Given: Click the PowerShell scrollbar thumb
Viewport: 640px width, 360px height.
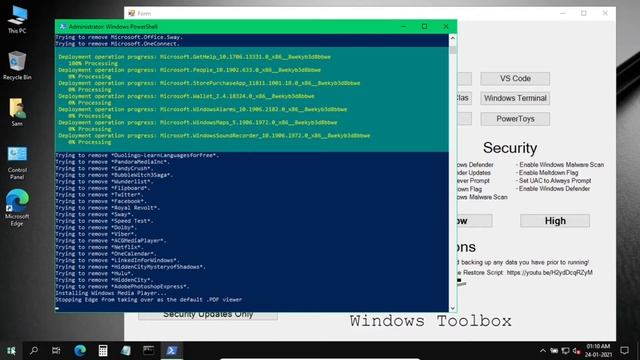Looking at the screenshot, I should [x=452, y=50].
